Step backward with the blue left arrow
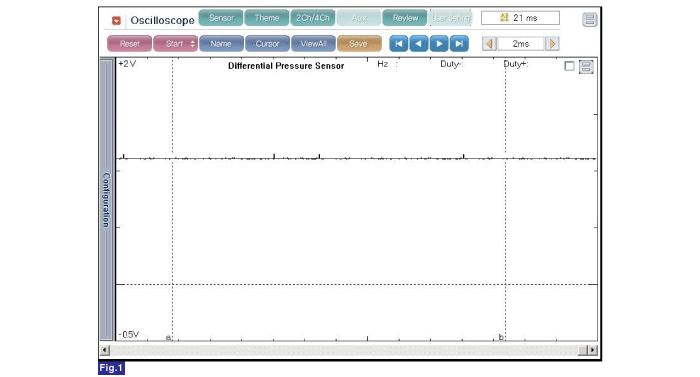This screenshot has width=700, height=377. (418, 44)
